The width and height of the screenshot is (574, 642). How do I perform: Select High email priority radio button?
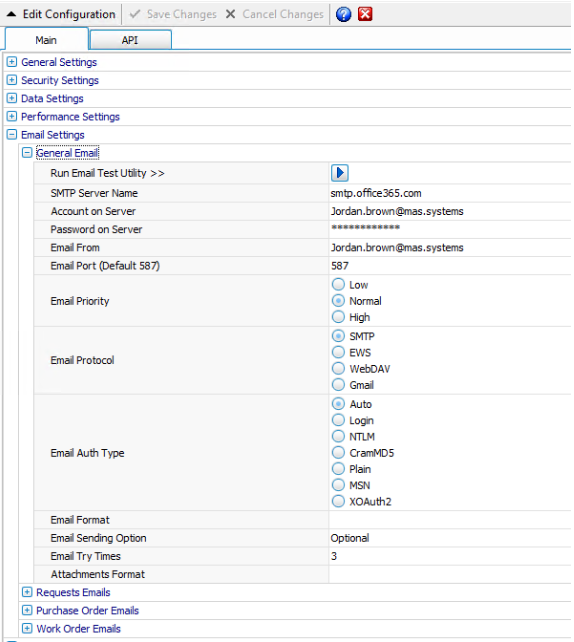click(338, 316)
